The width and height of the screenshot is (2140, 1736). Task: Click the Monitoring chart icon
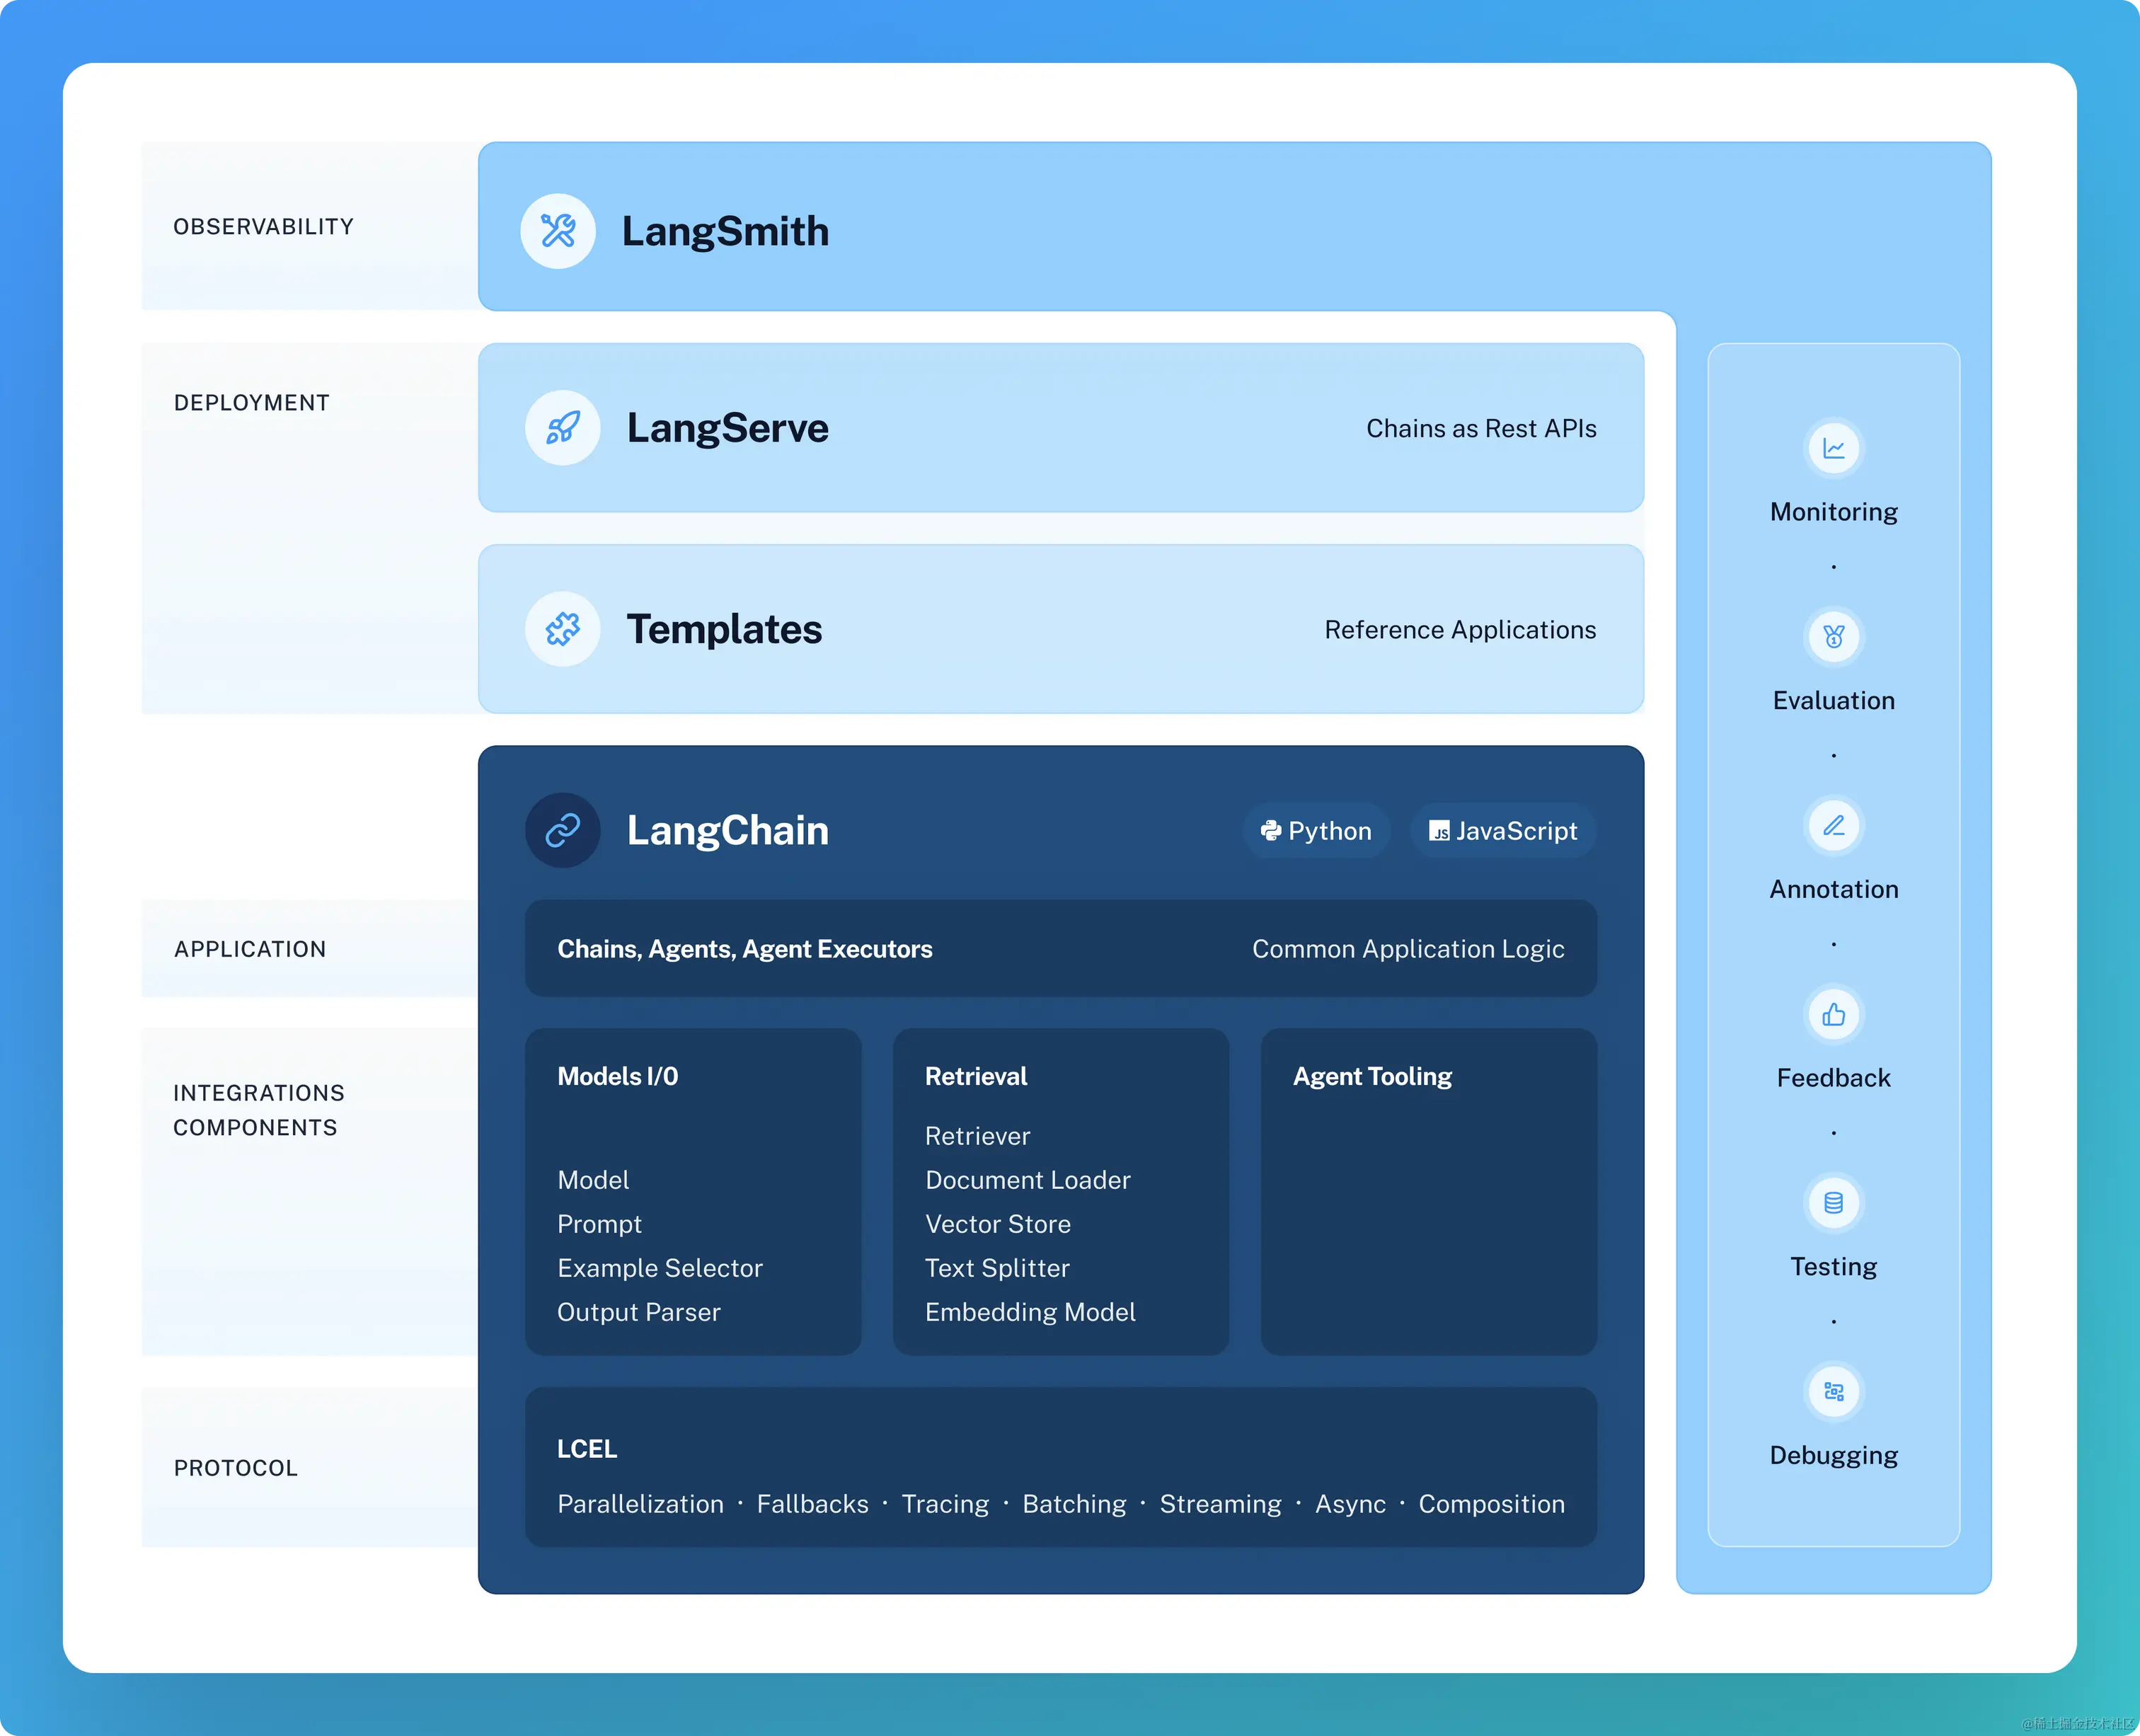[x=1833, y=448]
